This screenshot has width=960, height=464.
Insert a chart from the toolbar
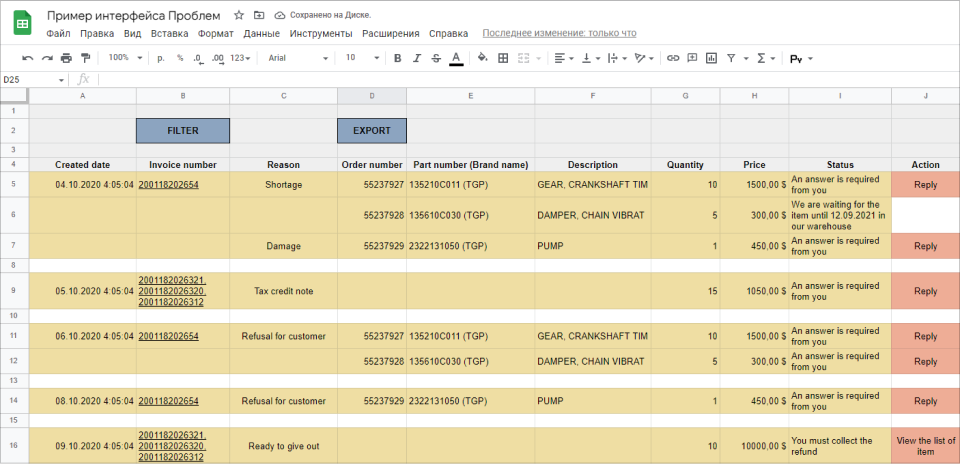711,58
